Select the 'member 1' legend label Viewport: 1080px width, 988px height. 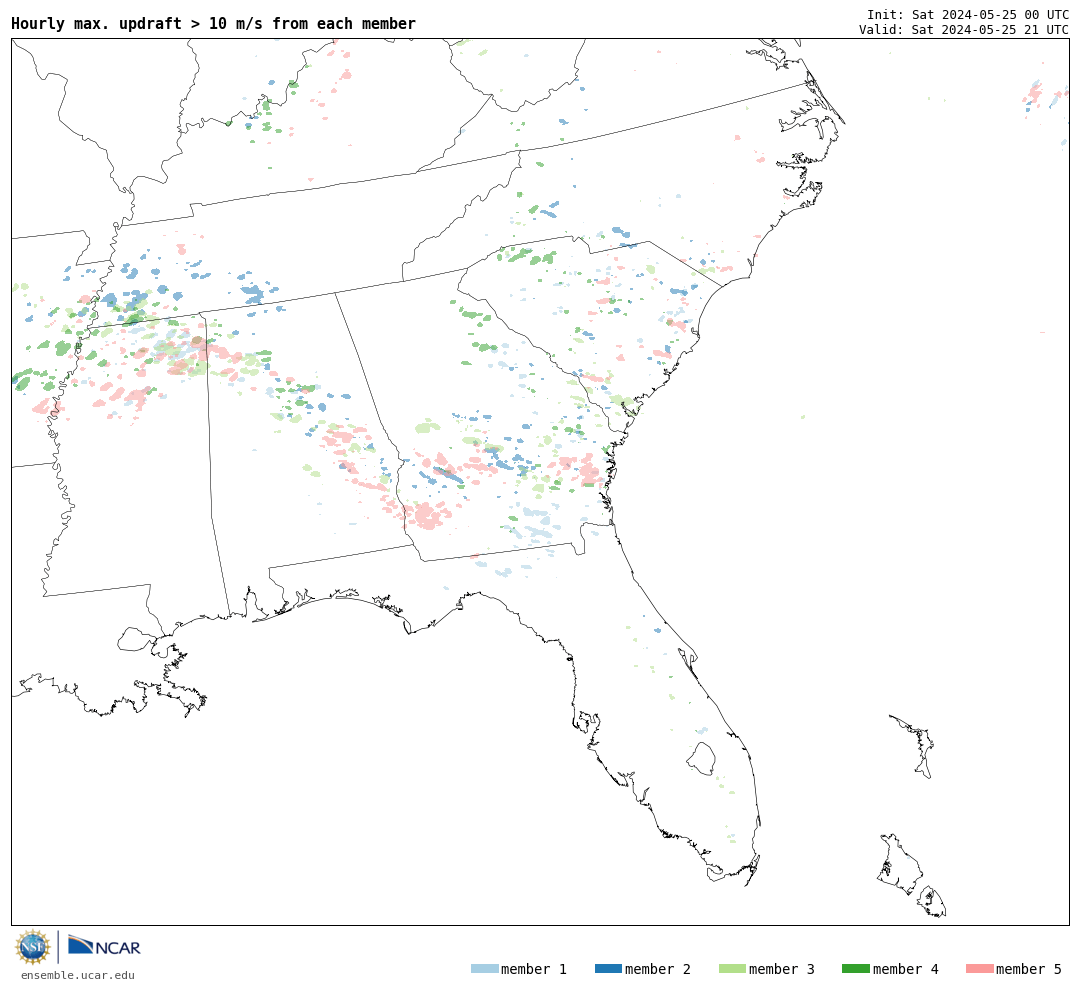534,969
